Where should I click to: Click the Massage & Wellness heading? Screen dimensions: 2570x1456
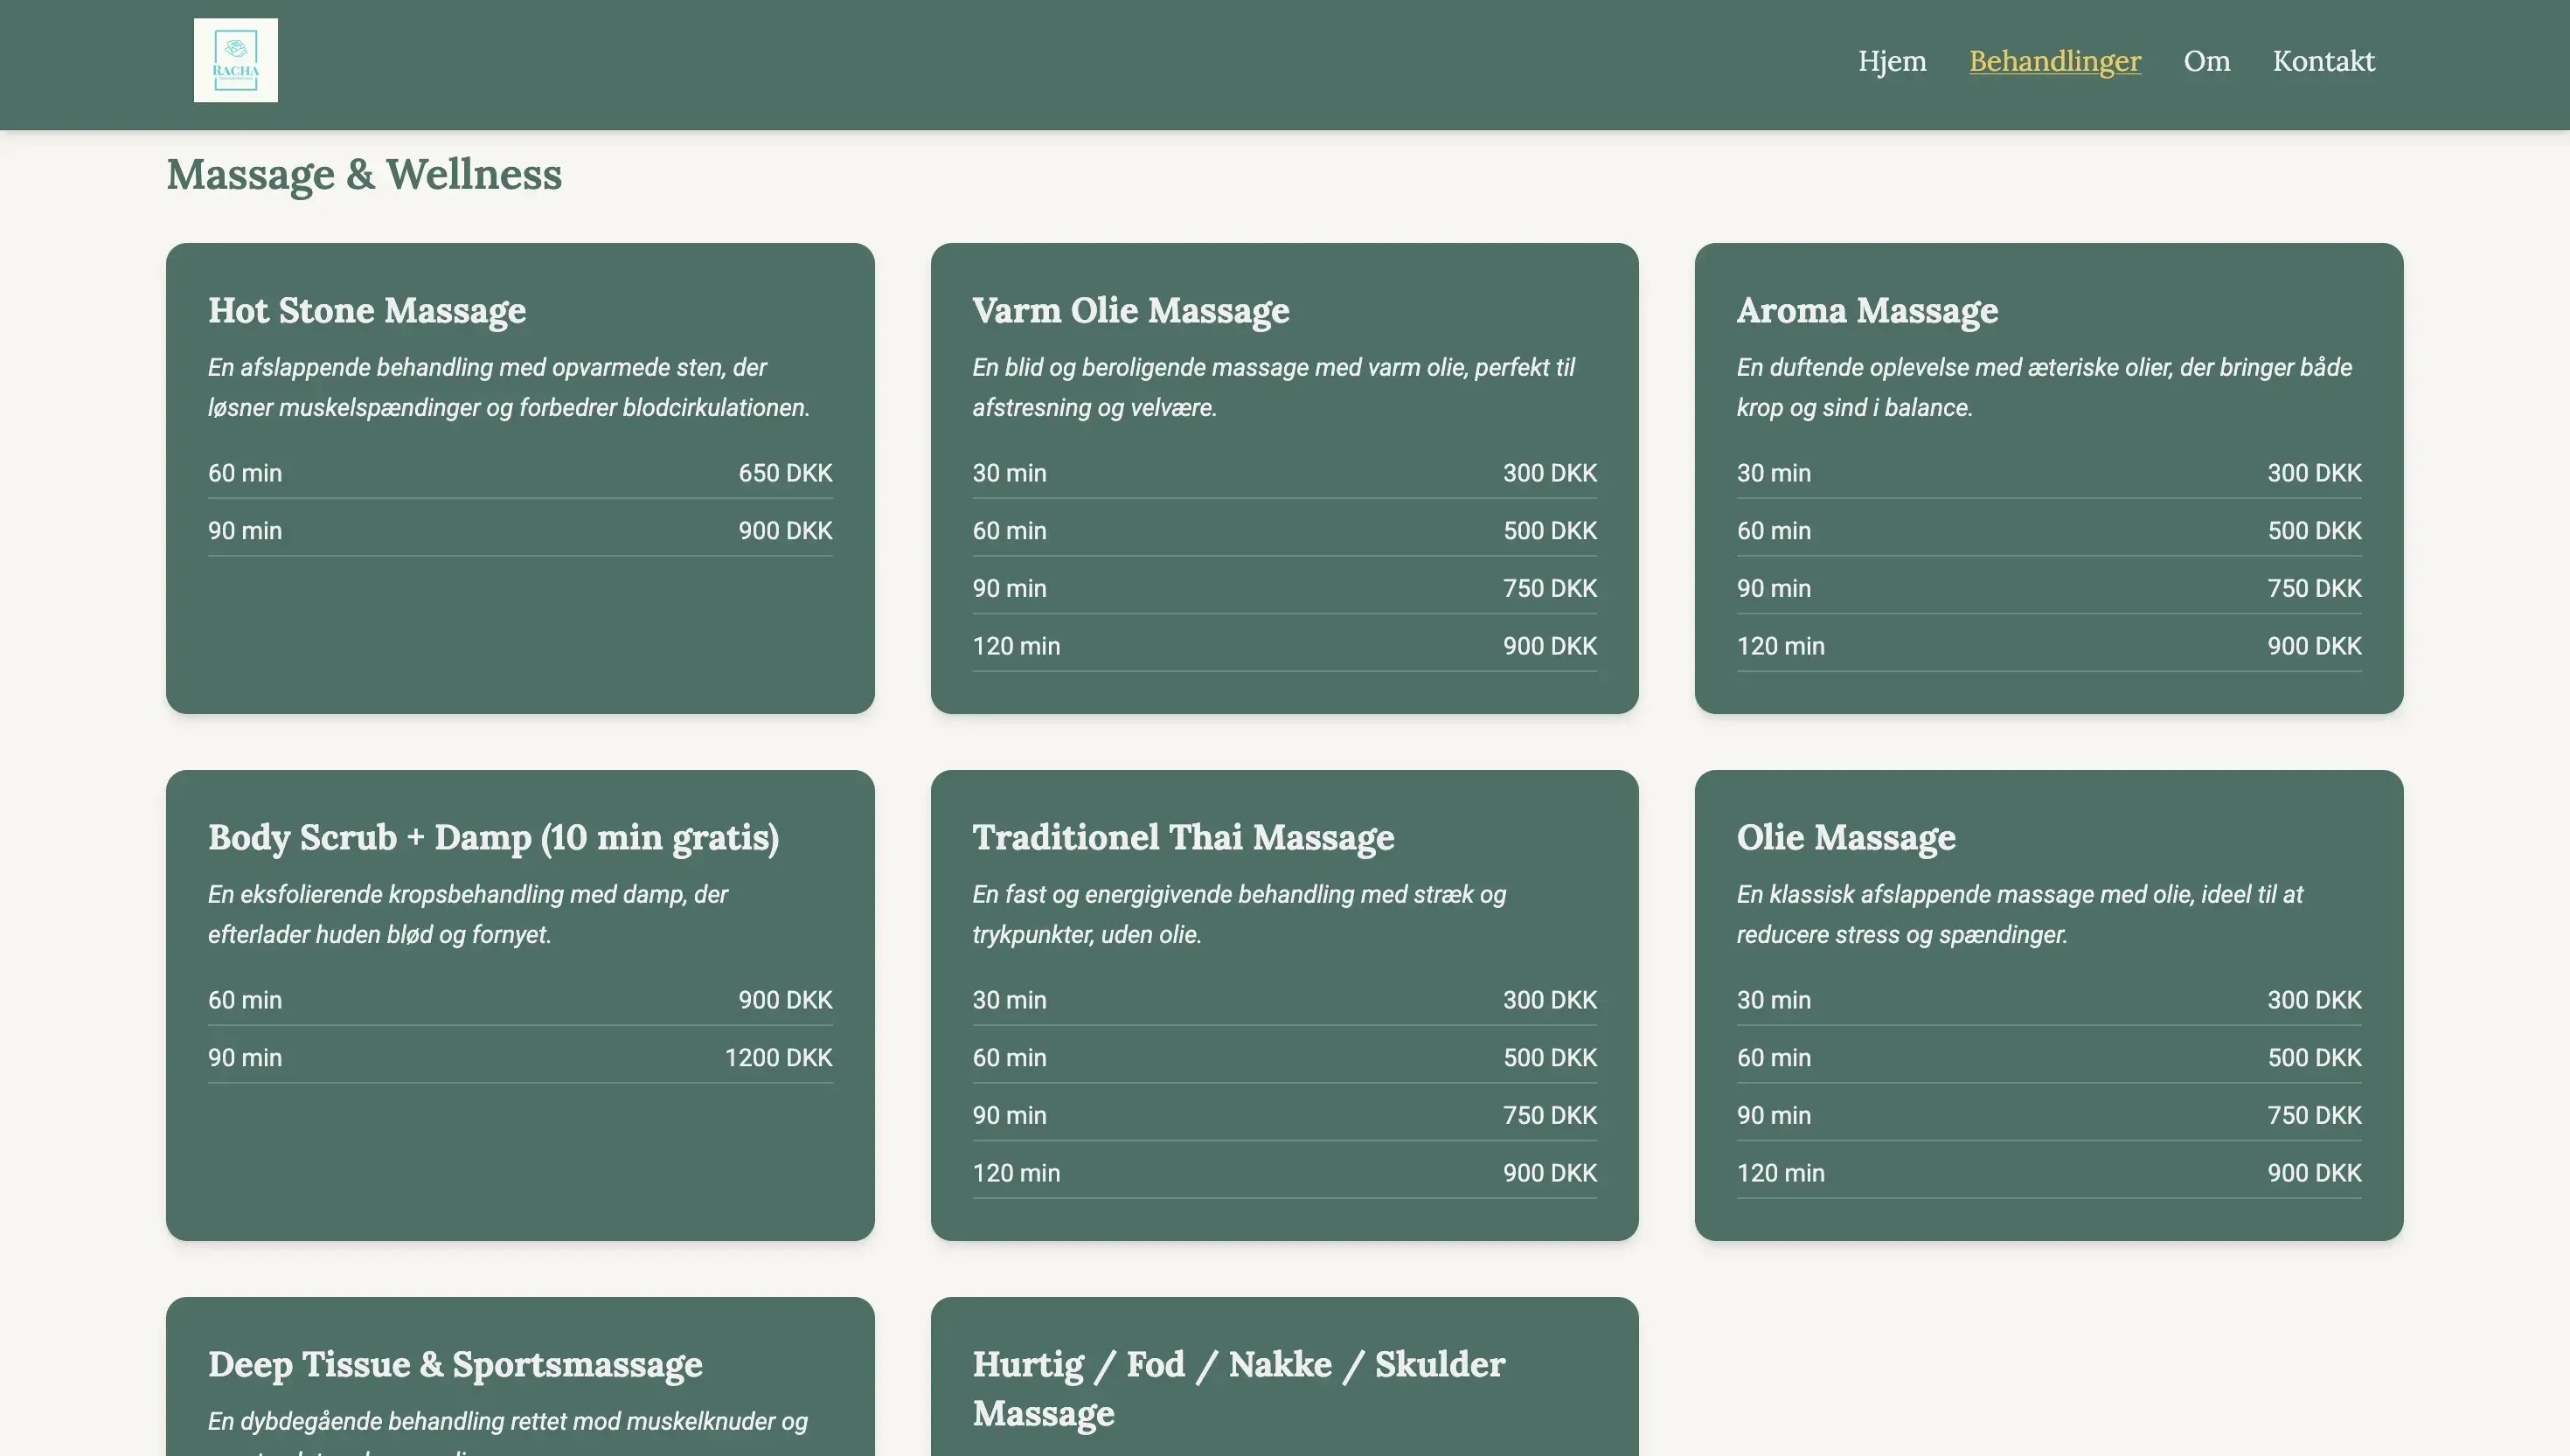364,174
